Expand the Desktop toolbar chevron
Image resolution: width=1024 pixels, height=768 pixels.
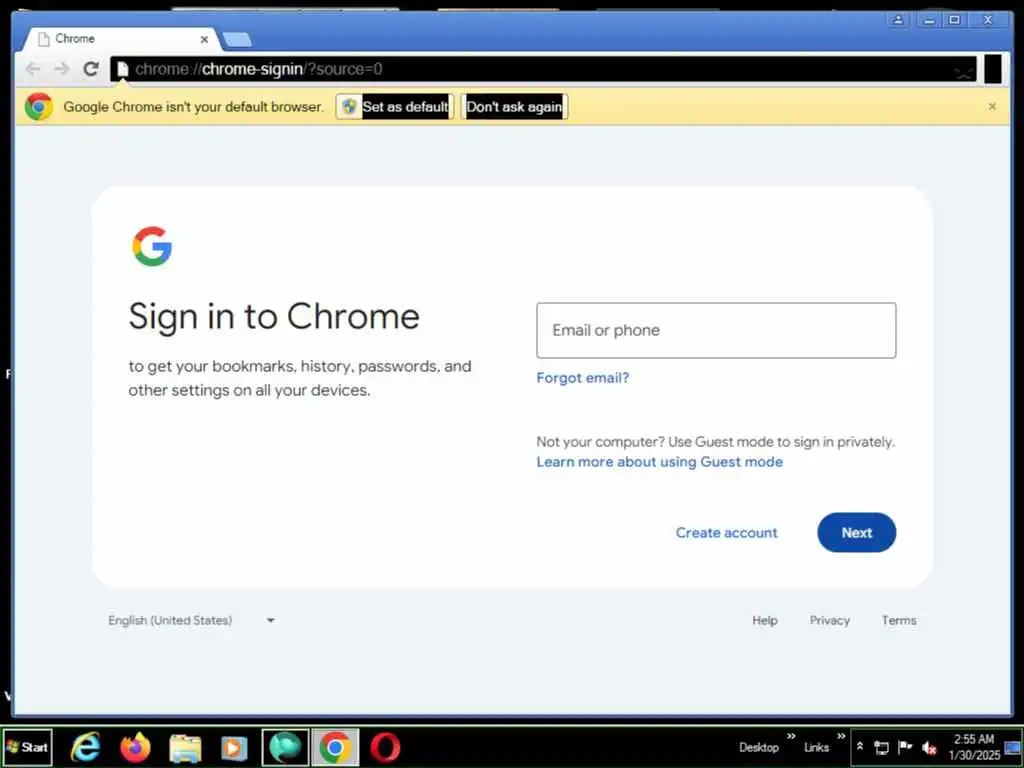(x=791, y=737)
